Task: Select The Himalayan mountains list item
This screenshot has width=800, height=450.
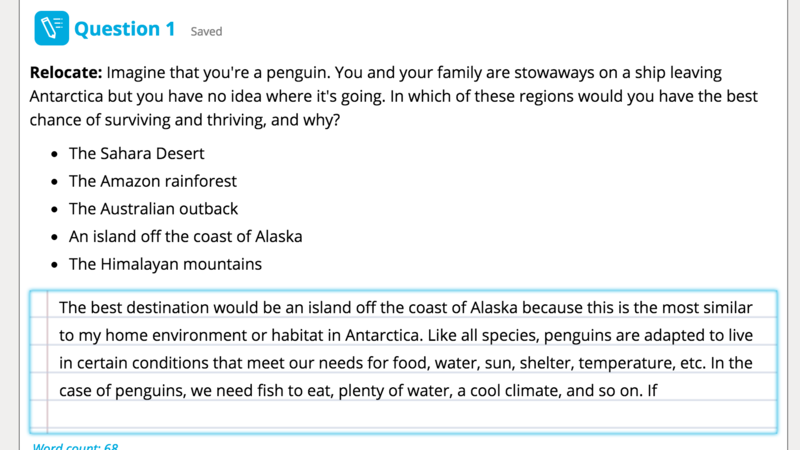Action: coord(165,264)
